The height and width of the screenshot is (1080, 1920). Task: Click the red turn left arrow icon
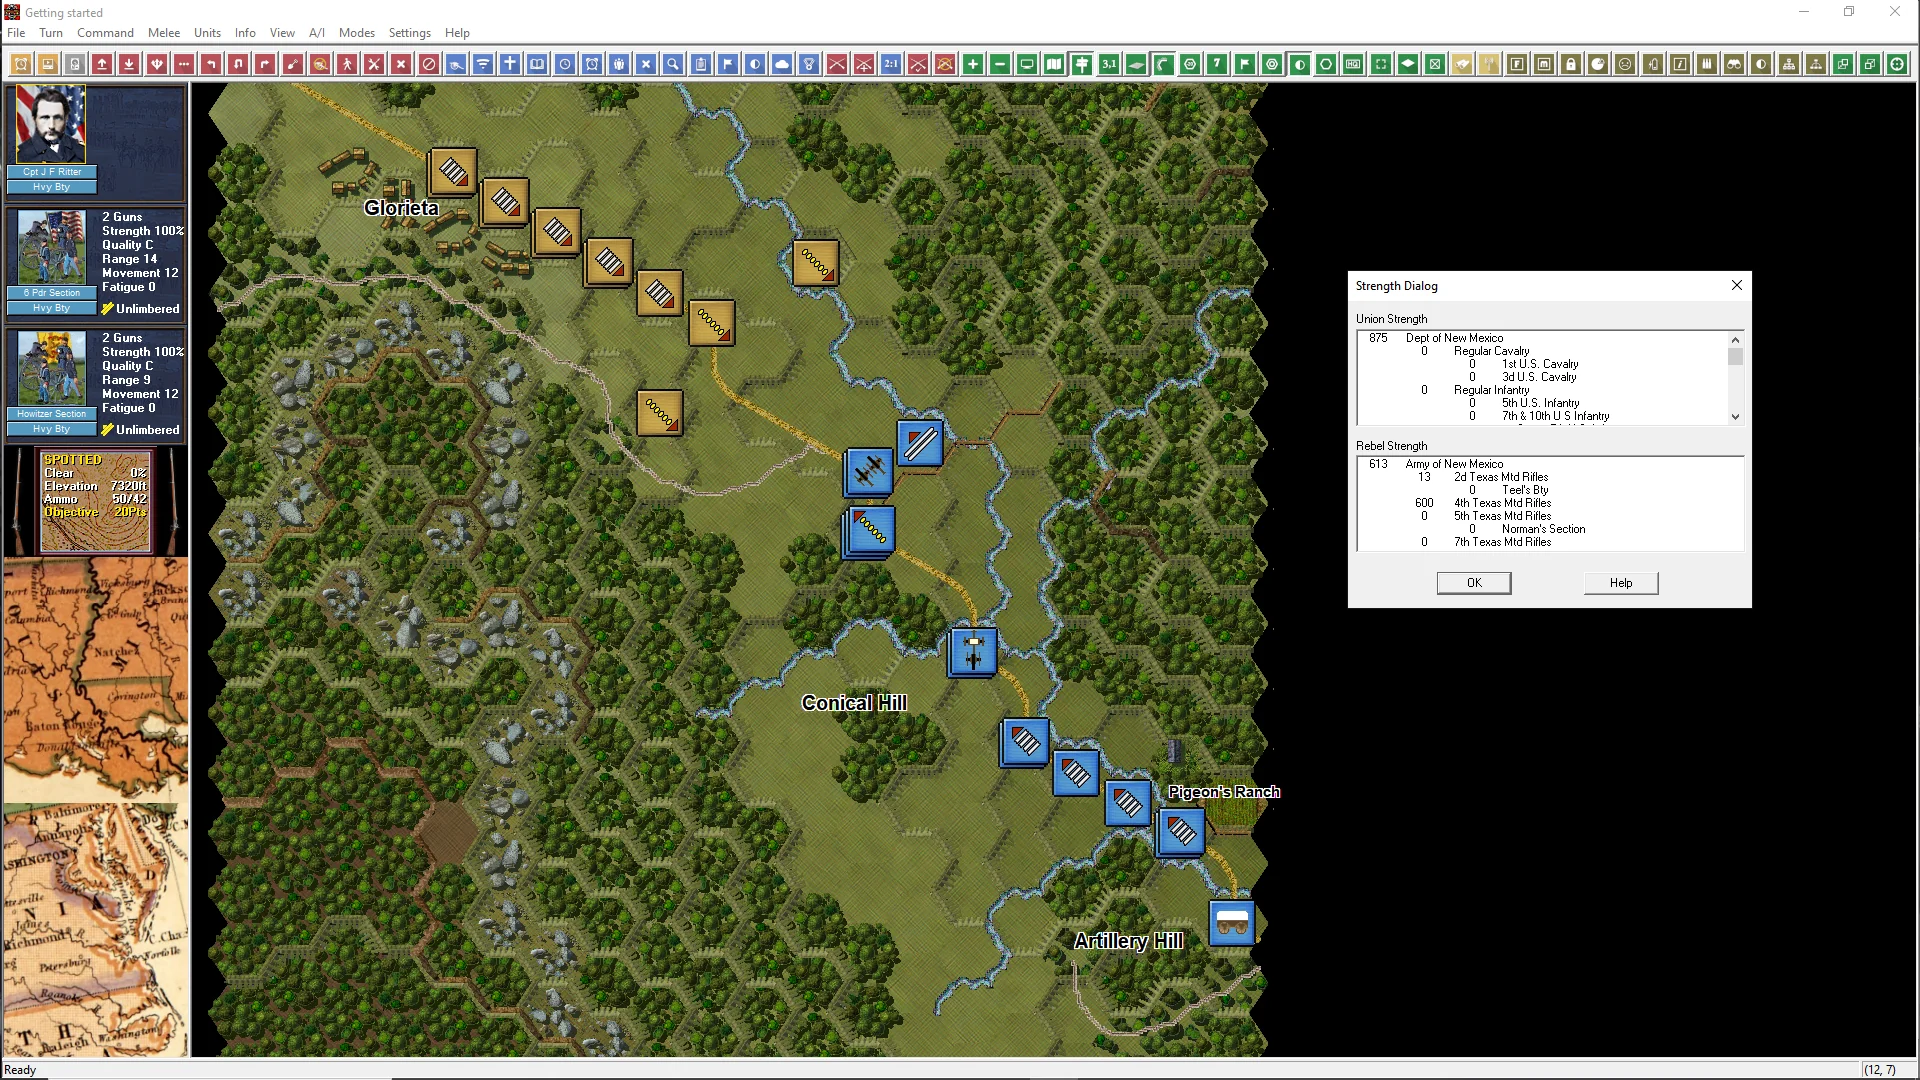click(x=211, y=64)
